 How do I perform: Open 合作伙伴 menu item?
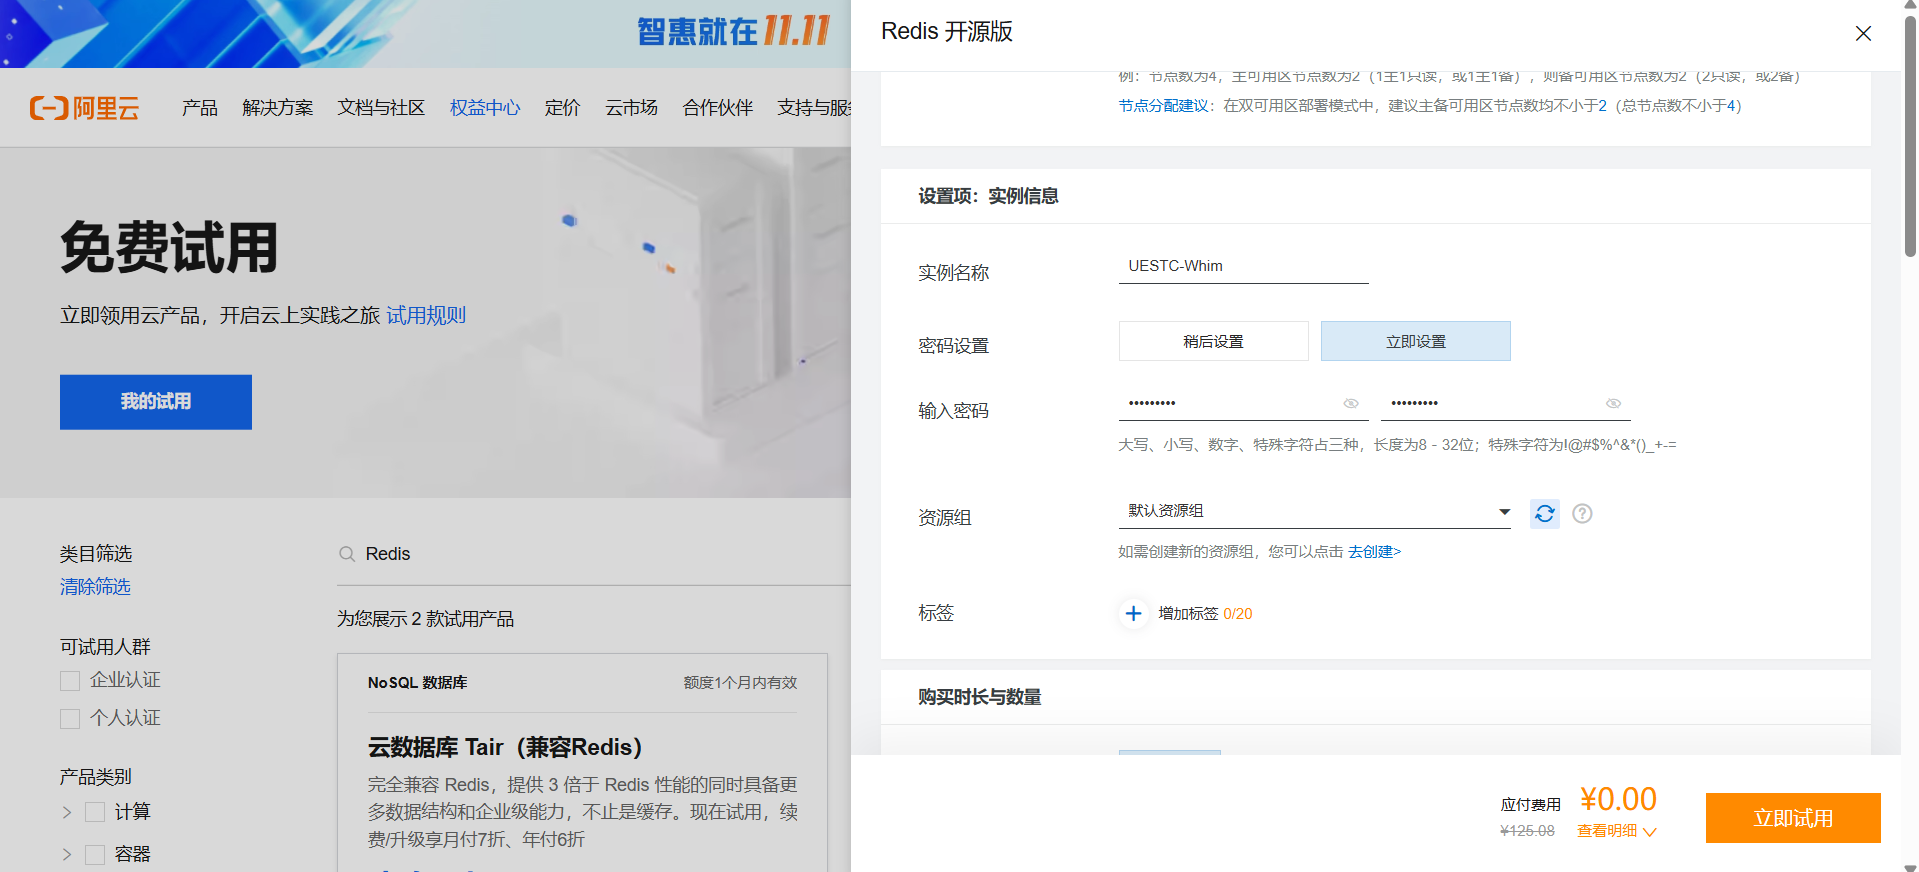point(717,107)
